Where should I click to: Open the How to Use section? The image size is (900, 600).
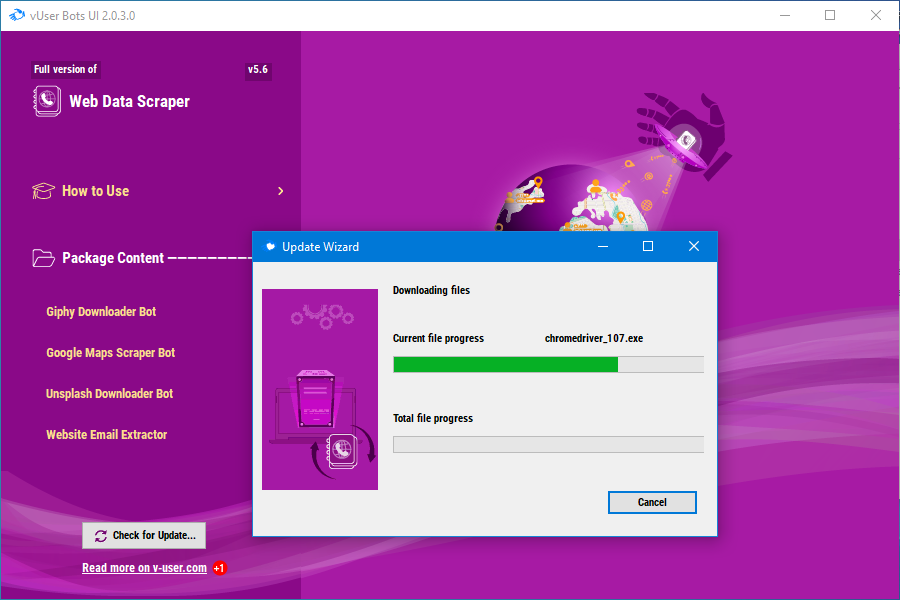click(95, 191)
